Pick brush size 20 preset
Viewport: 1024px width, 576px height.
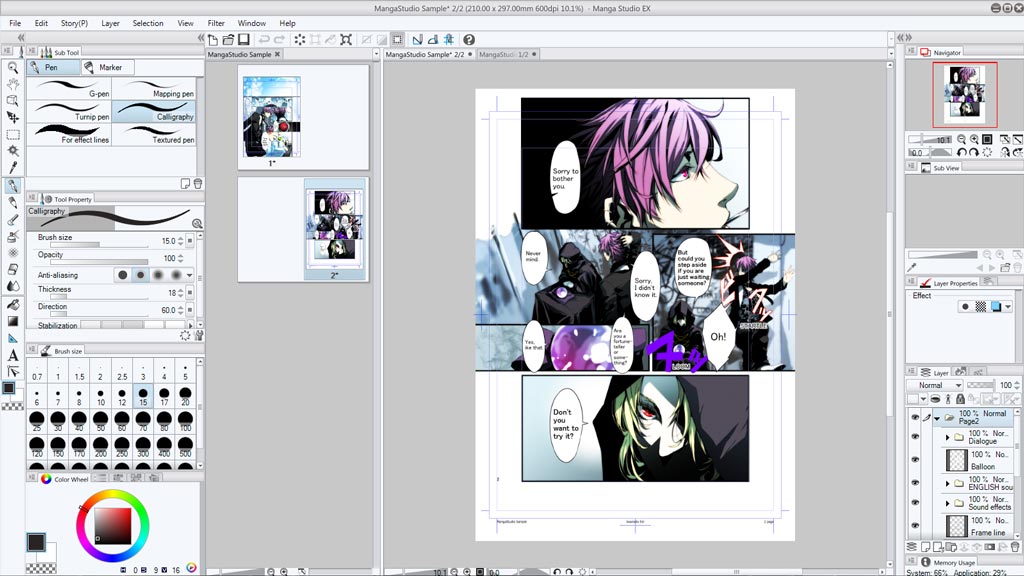(186, 396)
